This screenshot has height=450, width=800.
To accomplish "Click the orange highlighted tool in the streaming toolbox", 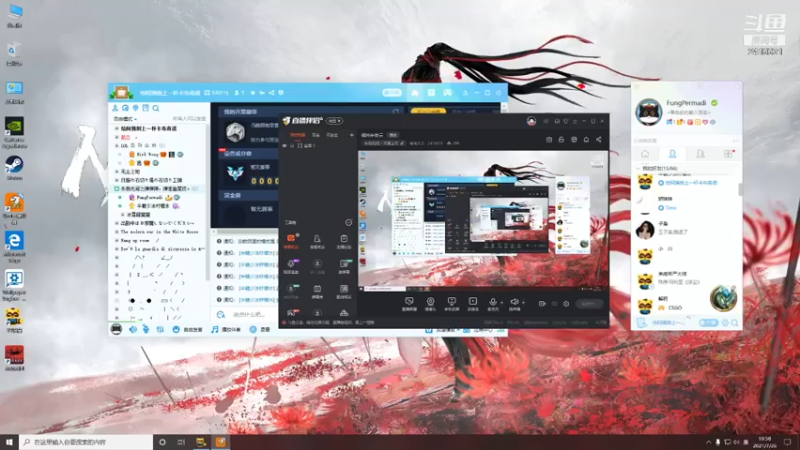I will tap(291, 240).
